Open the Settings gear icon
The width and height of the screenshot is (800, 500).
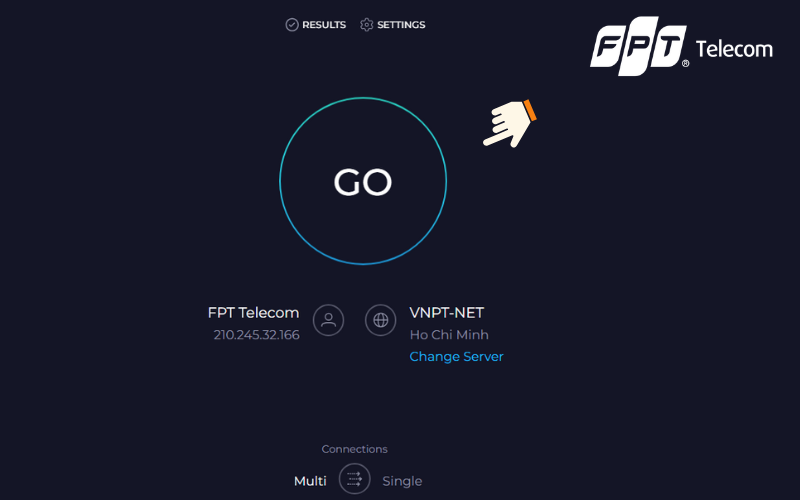(x=366, y=24)
